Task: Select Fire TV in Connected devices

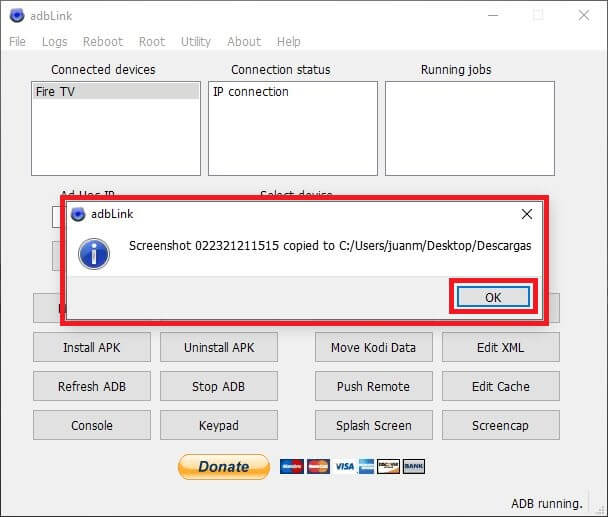Action: [116, 92]
